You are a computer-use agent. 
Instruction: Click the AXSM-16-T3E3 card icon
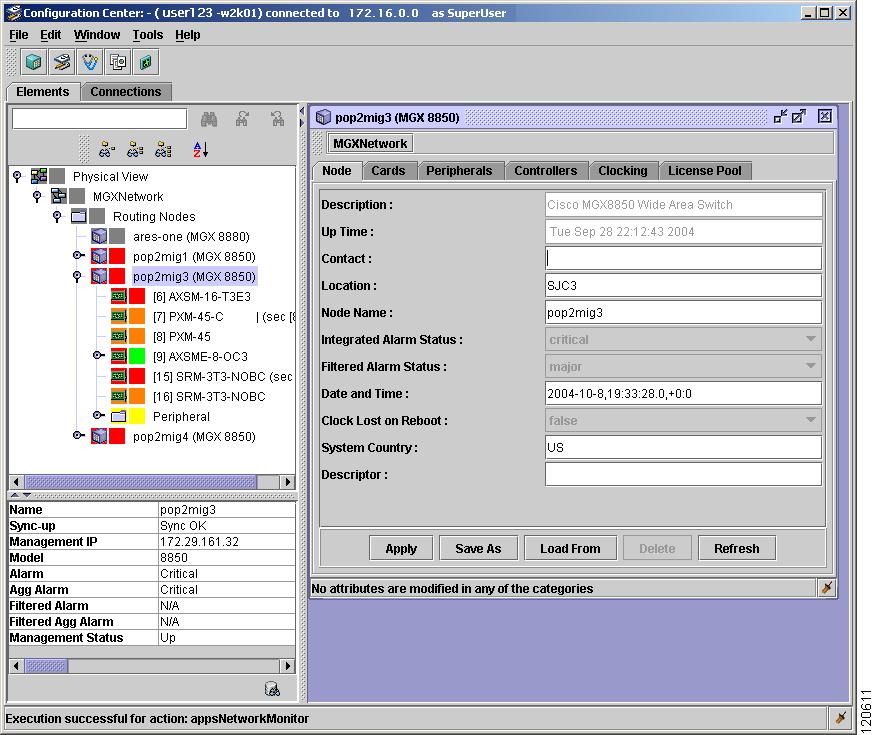tap(119, 296)
